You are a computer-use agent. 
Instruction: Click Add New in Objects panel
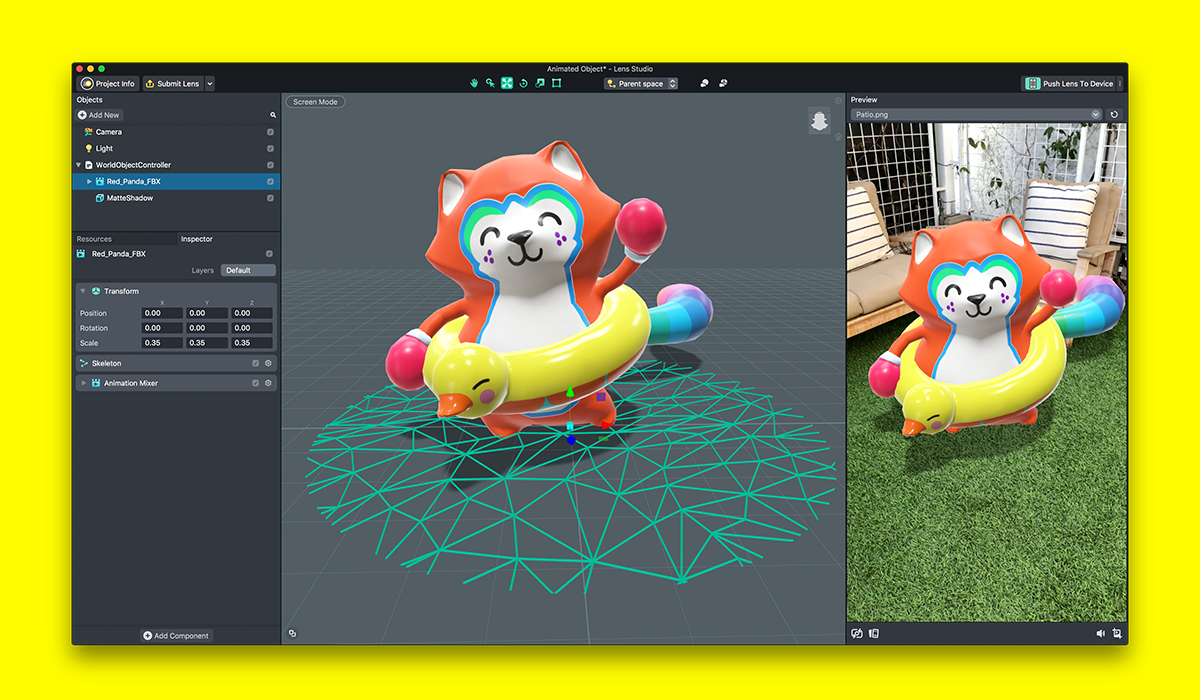(99, 115)
